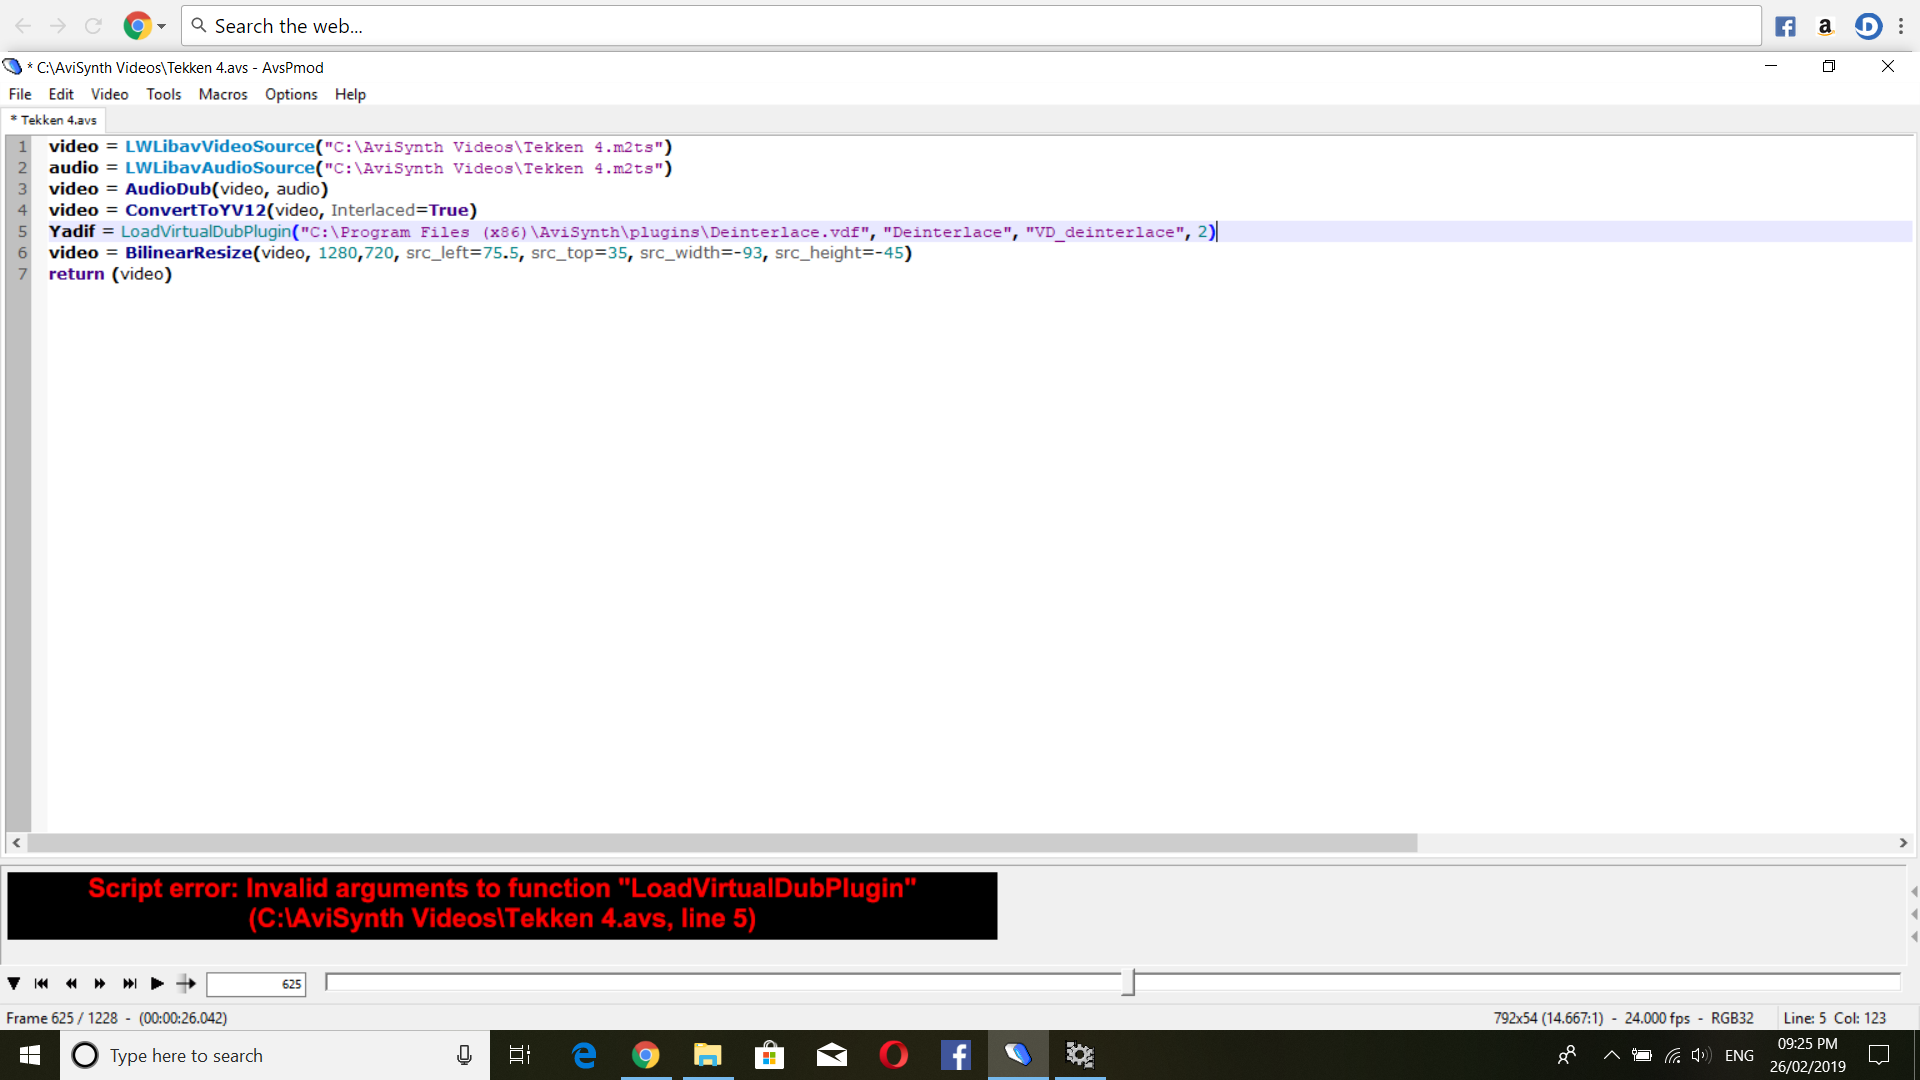Open AvsPmod from the taskbar
1920x1080 pixels.
coord(1018,1055)
